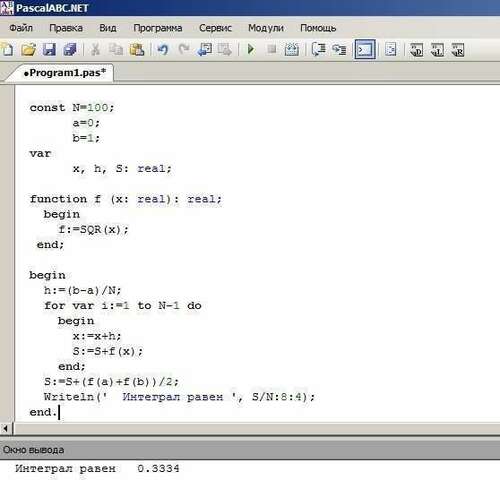Save the program with the floppy icon
The height and width of the screenshot is (480, 500).
tap(49, 50)
